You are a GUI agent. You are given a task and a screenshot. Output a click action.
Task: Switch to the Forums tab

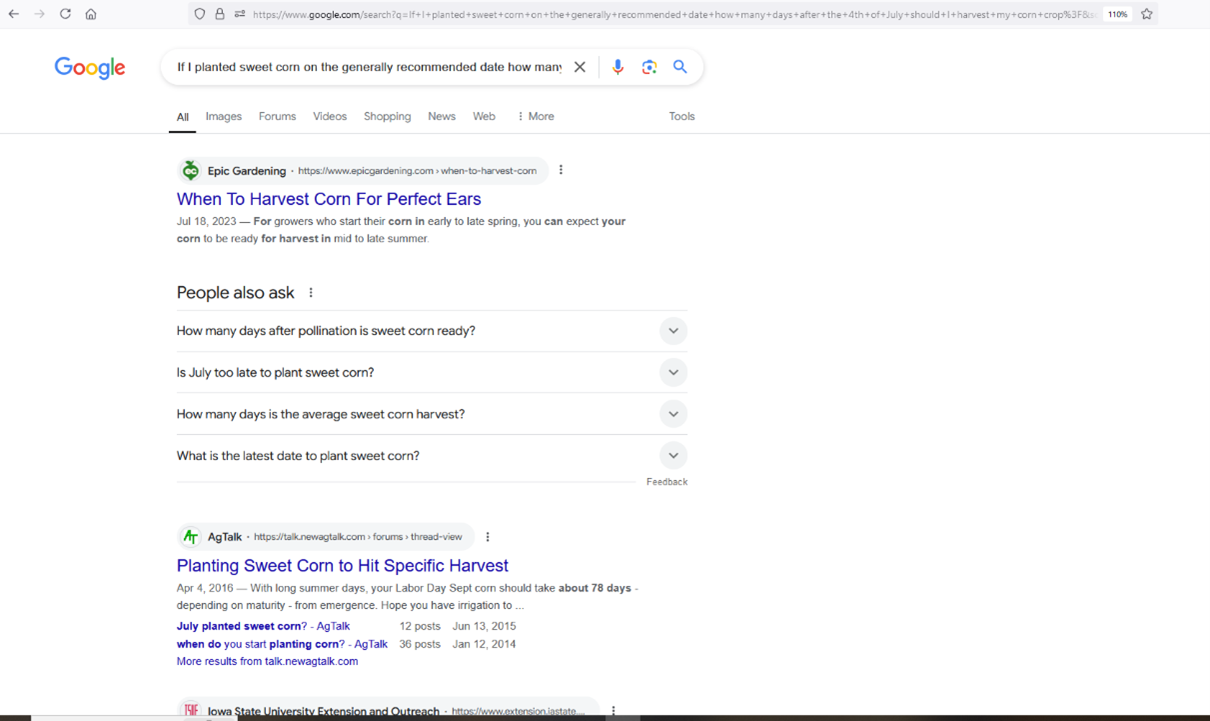[x=277, y=116]
